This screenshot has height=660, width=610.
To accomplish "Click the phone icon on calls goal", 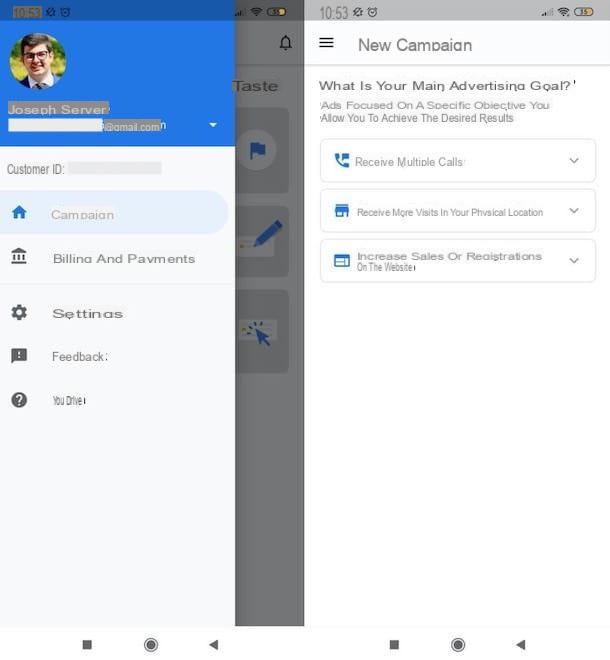I will pyautogui.click(x=341, y=160).
